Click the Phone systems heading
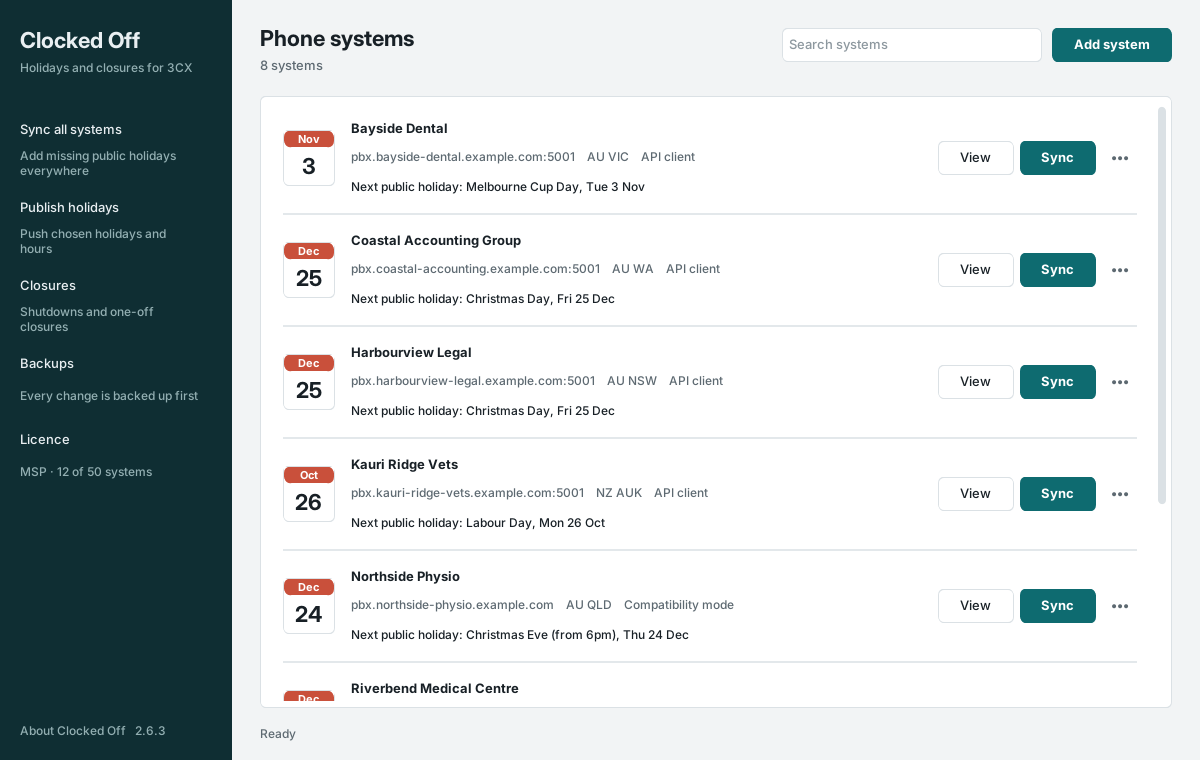 [337, 38]
